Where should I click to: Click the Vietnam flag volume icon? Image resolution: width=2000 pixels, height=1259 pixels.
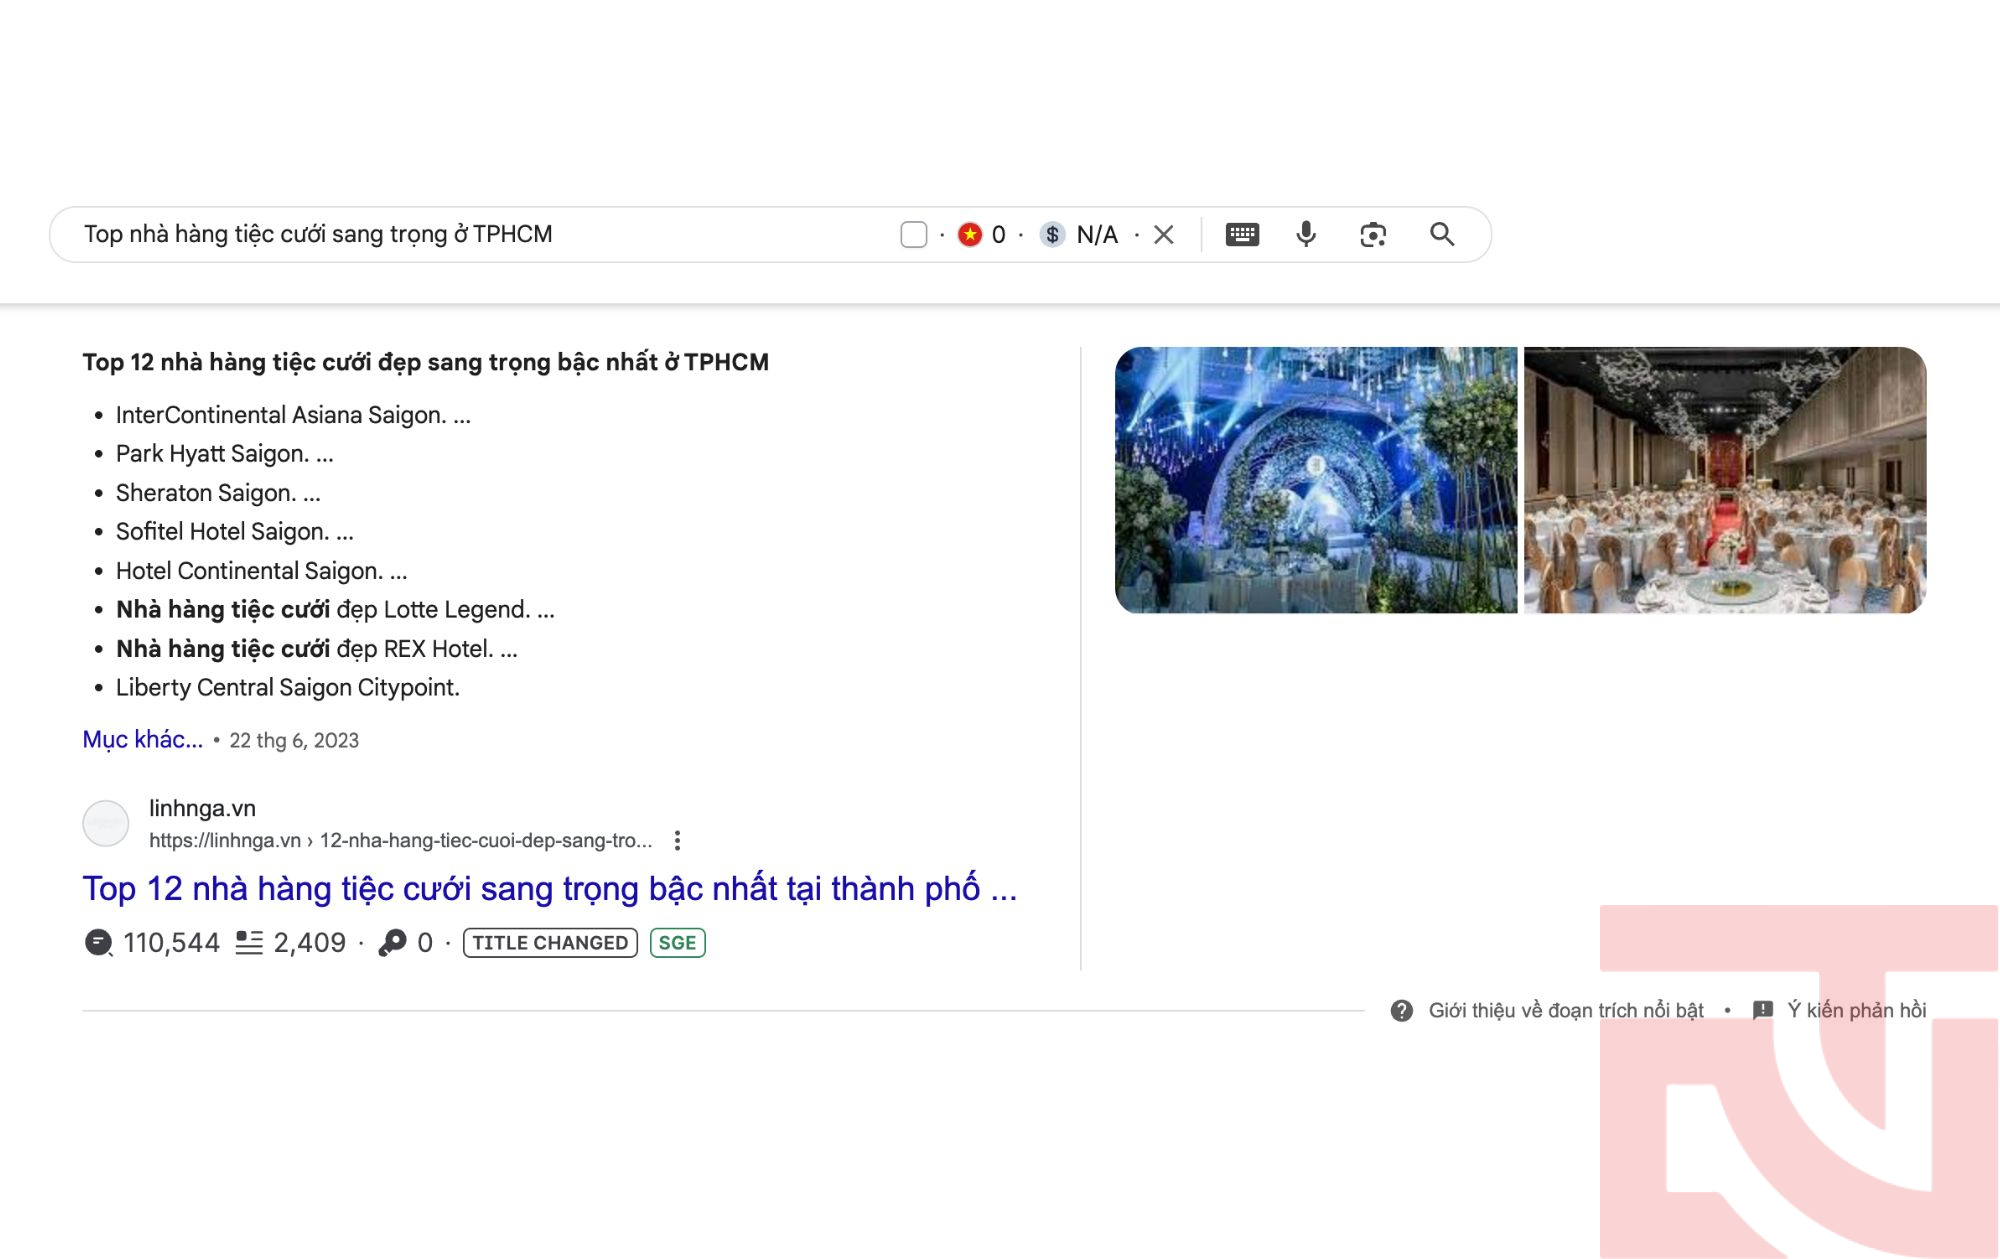pos(969,235)
